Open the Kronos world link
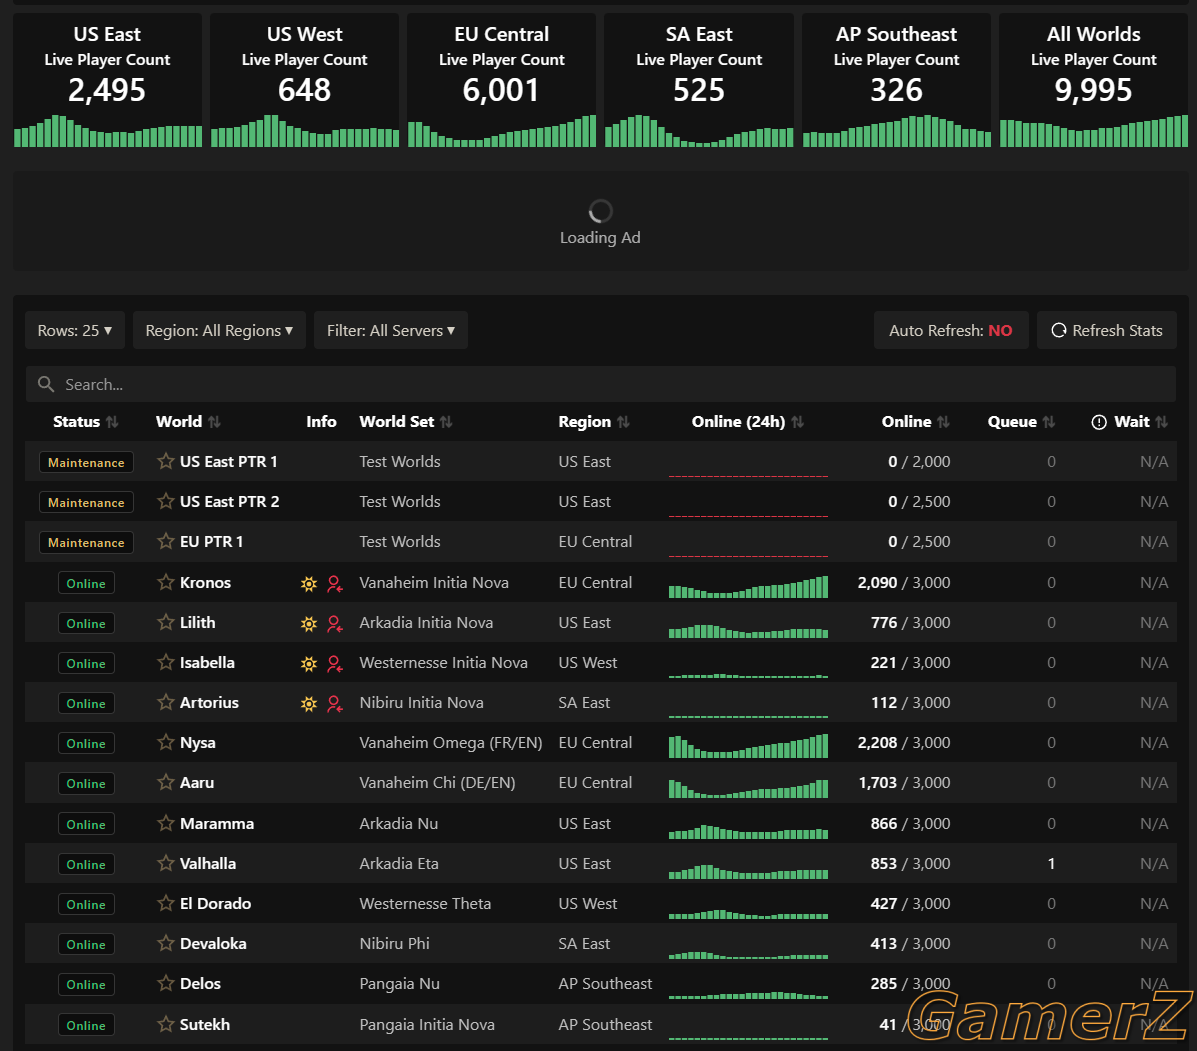 point(205,582)
